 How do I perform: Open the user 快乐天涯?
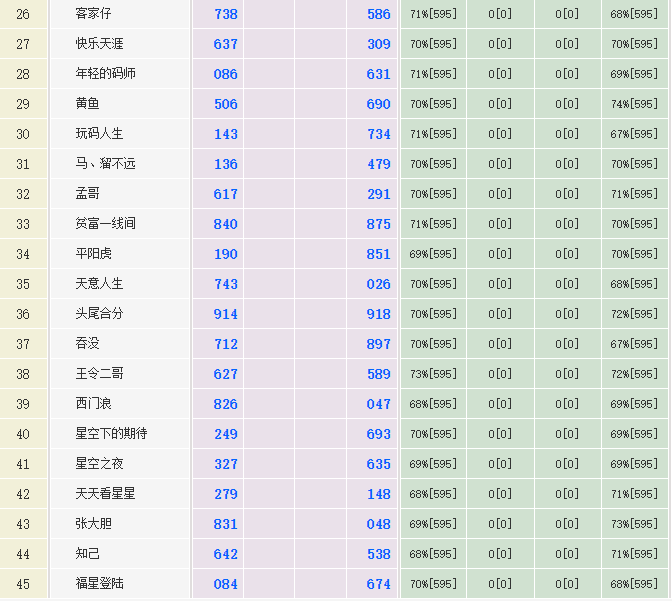click(x=100, y=44)
